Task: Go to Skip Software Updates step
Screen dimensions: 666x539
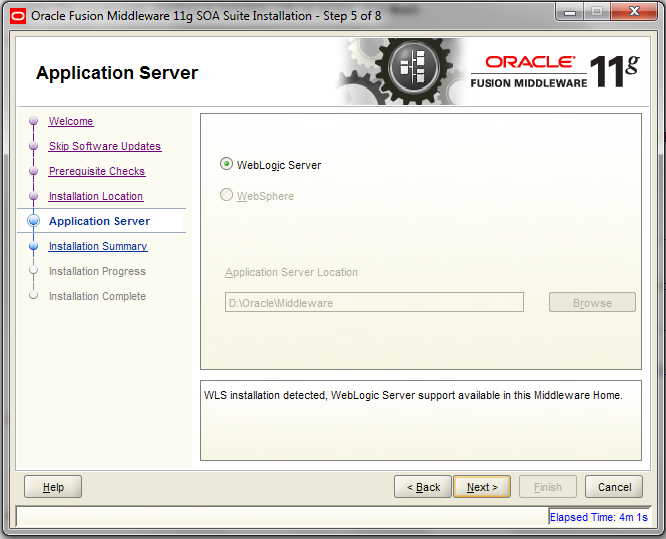Action: click(104, 146)
